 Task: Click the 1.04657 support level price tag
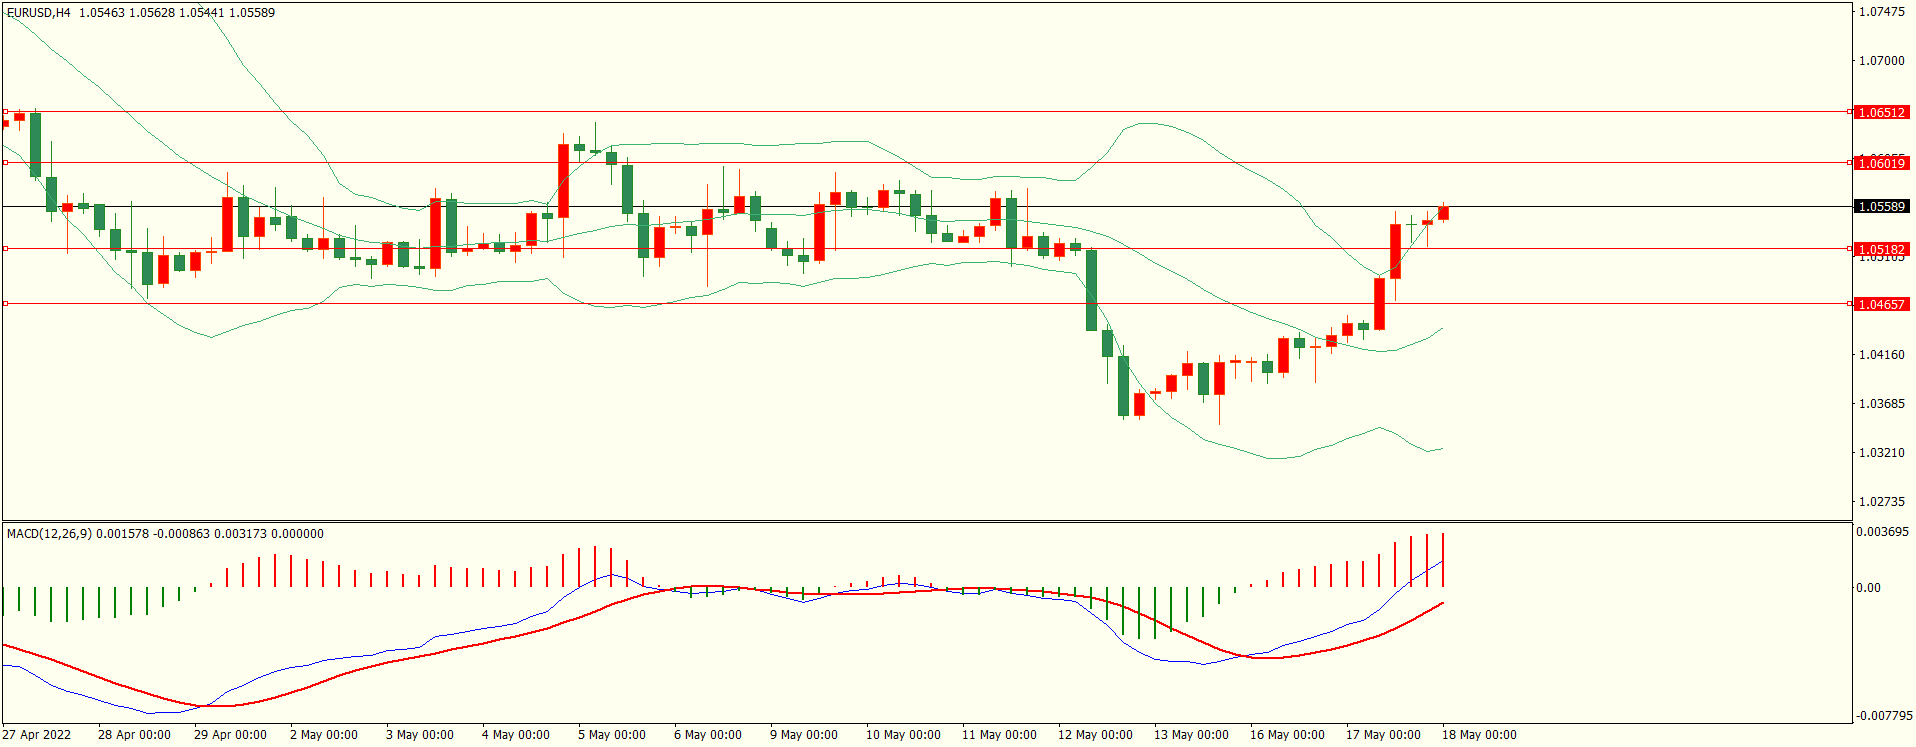click(1880, 304)
